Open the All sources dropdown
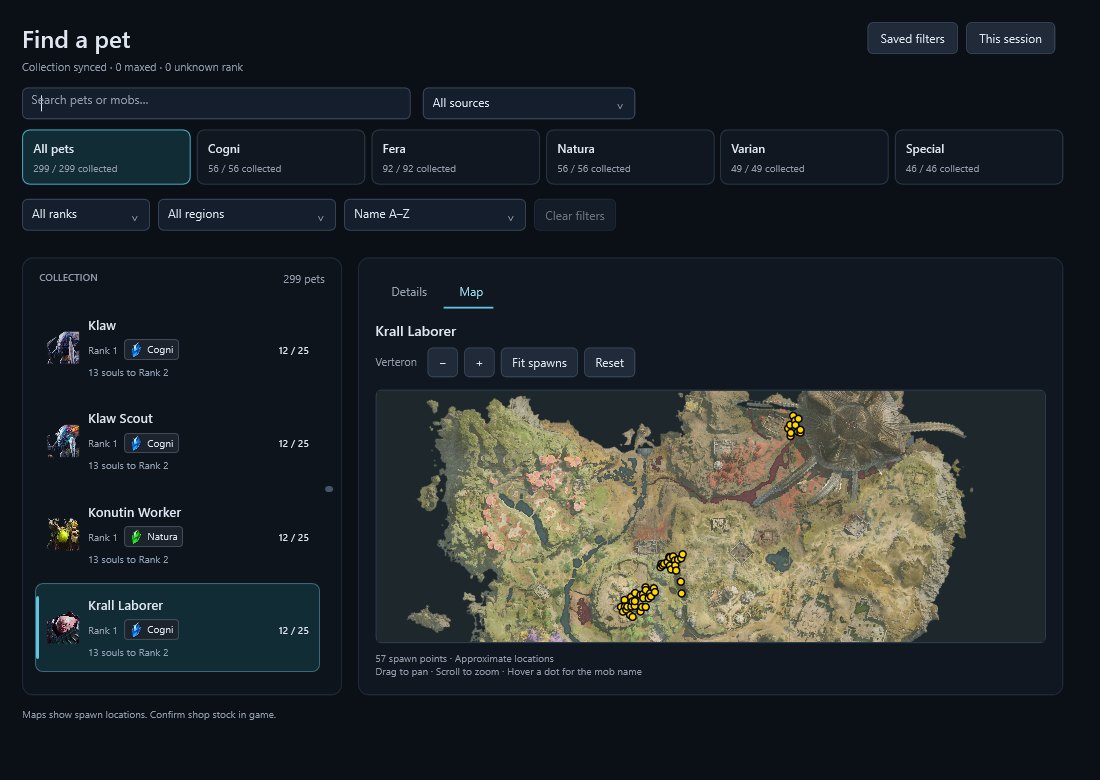This screenshot has height=780, width=1100. (x=529, y=103)
